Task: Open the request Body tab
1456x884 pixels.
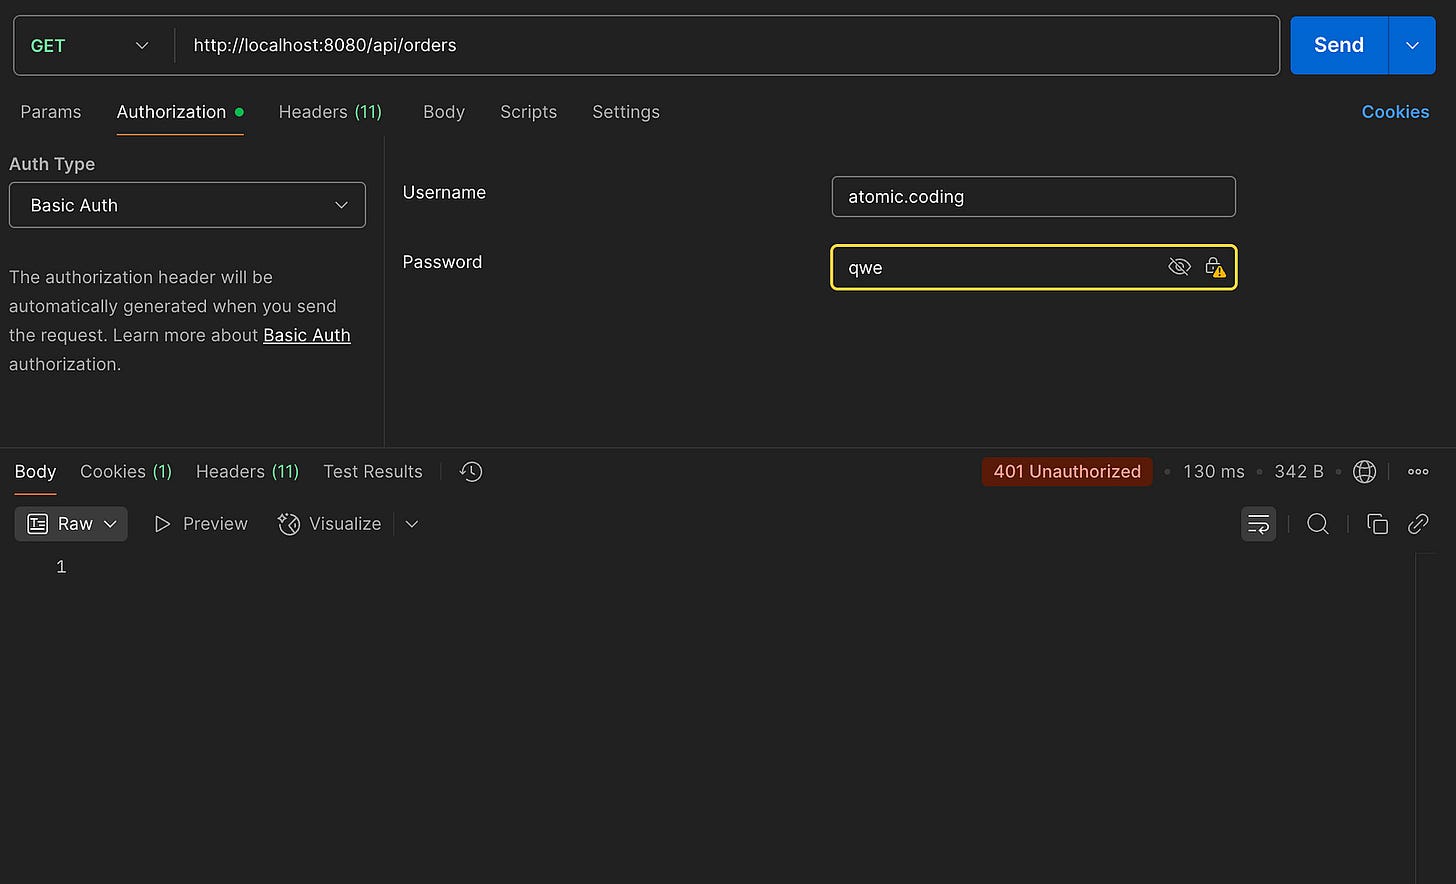Action: pyautogui.click(x=444, y=112)
